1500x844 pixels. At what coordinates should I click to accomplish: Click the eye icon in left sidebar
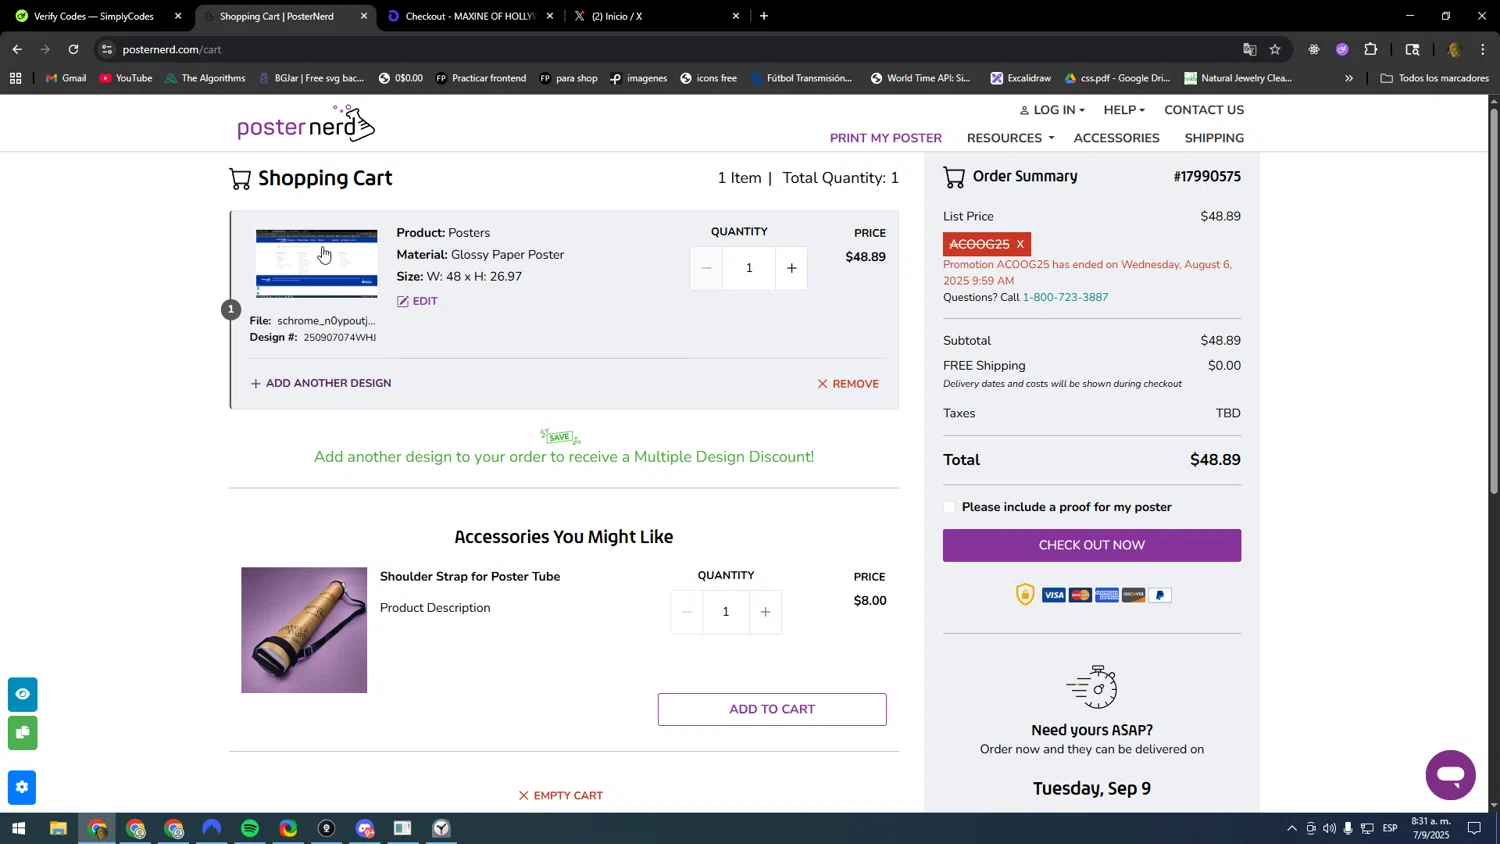point(22,694)
